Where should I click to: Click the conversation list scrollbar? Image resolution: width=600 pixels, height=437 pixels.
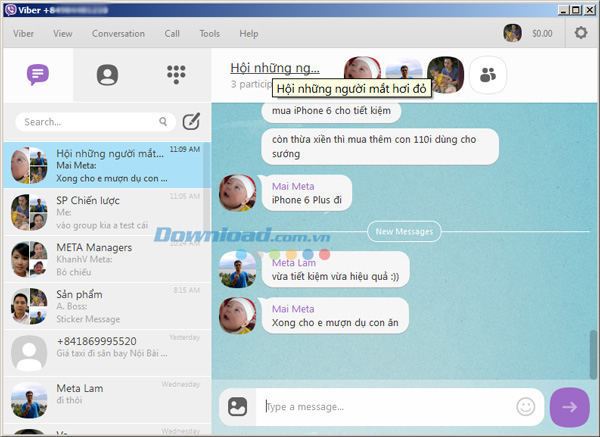207,188
